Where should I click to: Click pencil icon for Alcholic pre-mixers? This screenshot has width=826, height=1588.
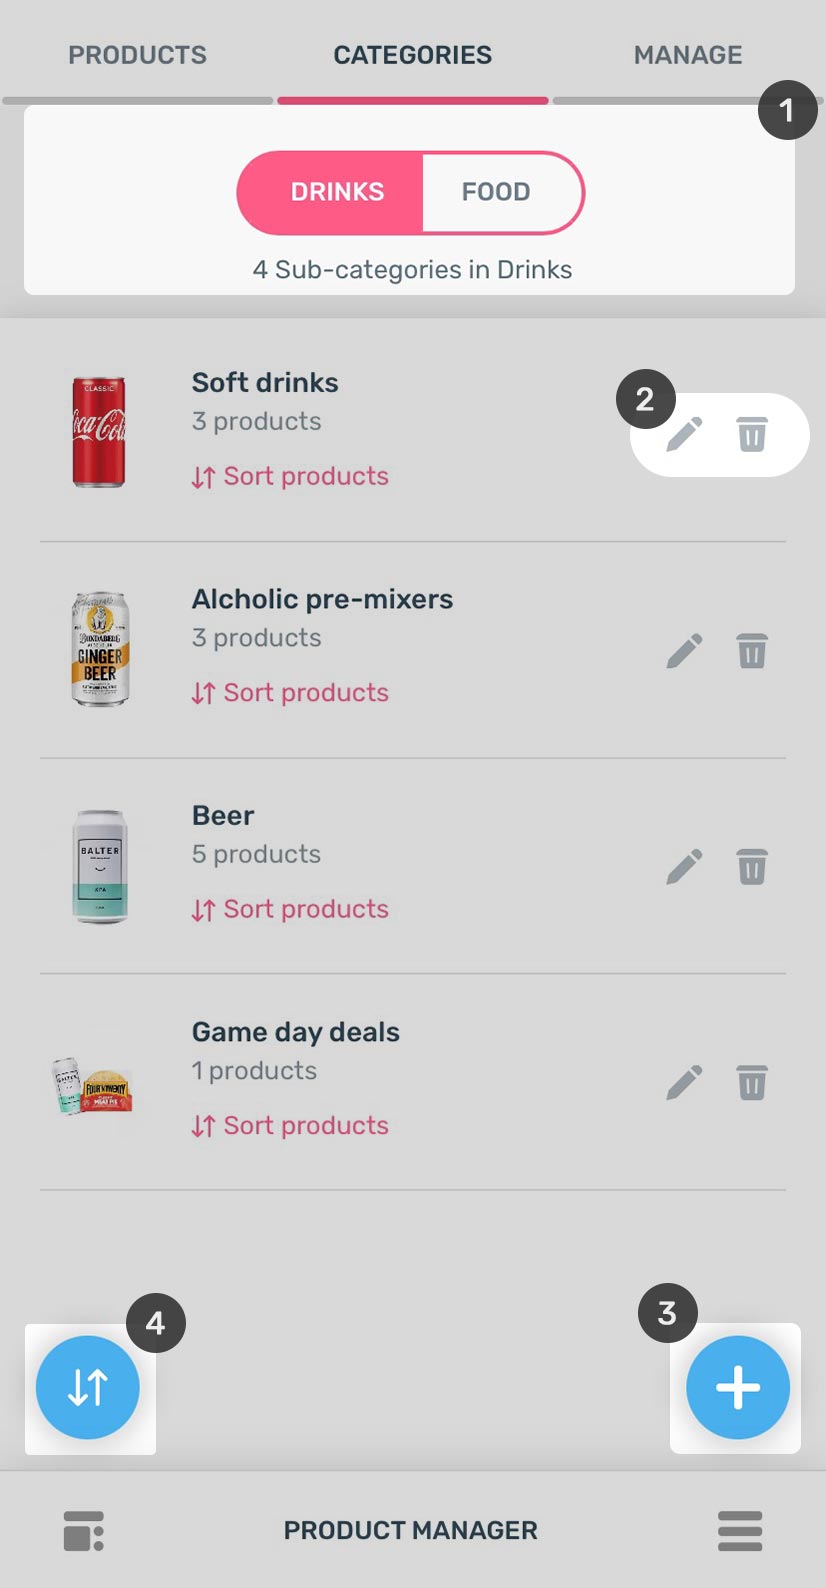tap(685, 651)
